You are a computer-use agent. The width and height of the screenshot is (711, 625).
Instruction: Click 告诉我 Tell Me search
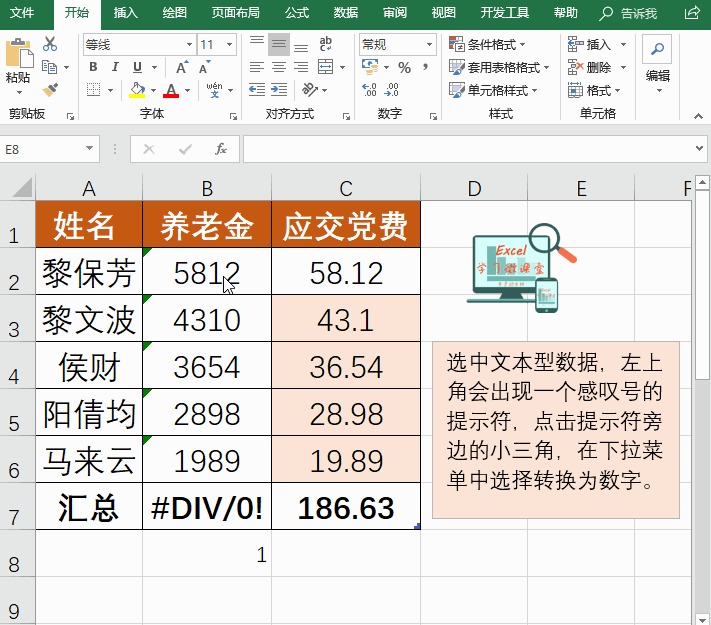[x=628, y=14]
